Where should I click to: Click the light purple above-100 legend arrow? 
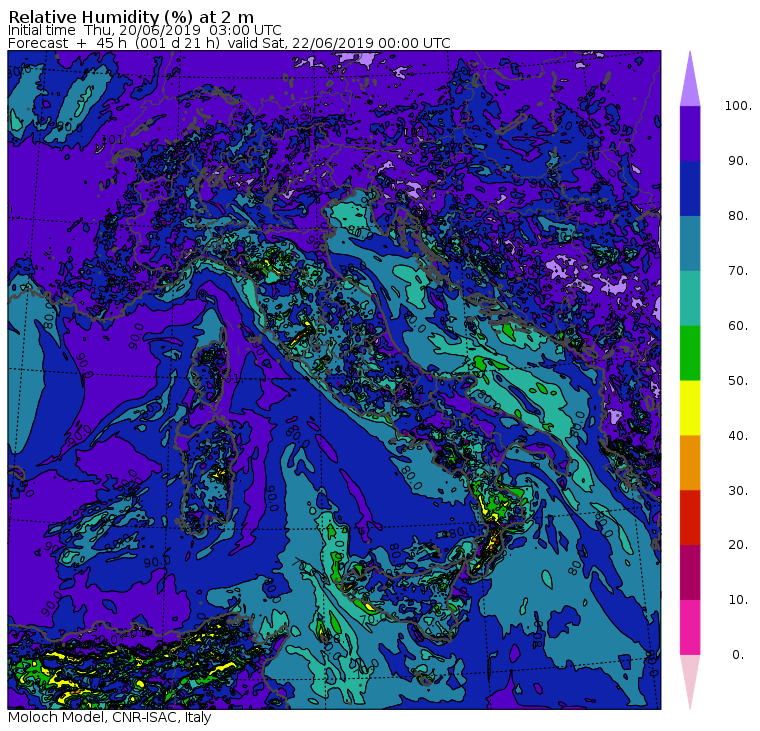(x=690, y=83)
